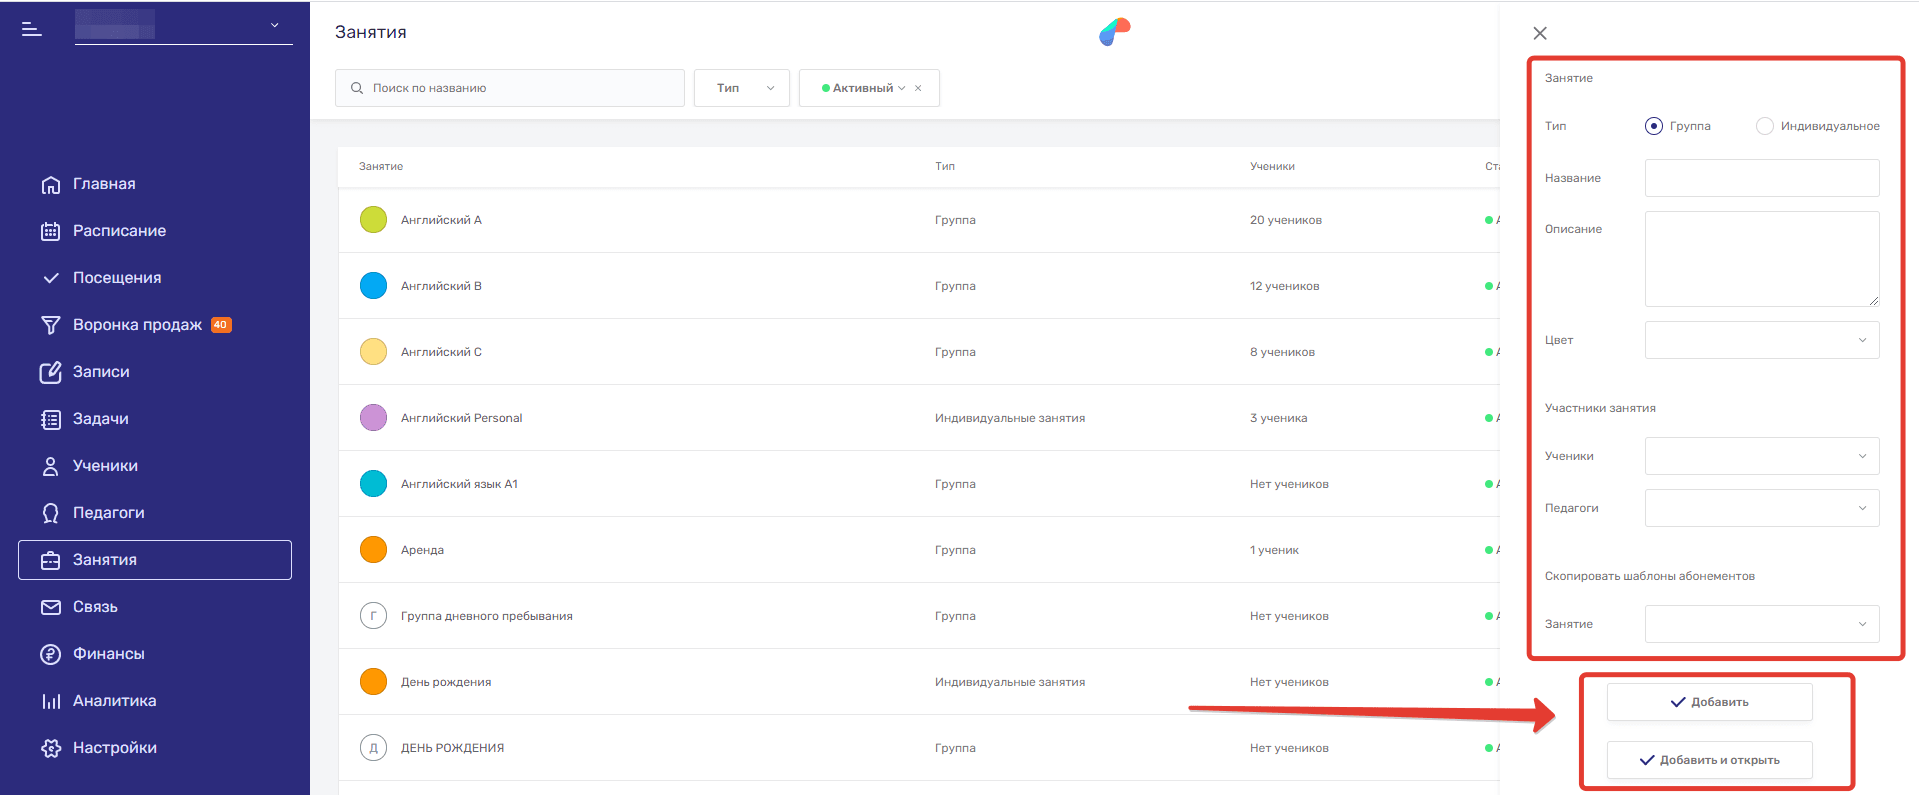The width and height of the screenshot is (1919, 795).
Task: Go to Аналитика in the sidebar
Action: click(114, 701)
